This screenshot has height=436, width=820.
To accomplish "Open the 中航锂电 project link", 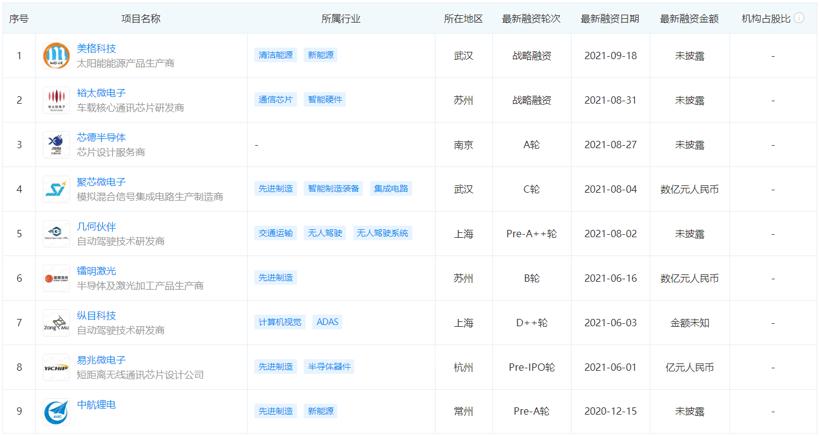I will click(96, 404).
